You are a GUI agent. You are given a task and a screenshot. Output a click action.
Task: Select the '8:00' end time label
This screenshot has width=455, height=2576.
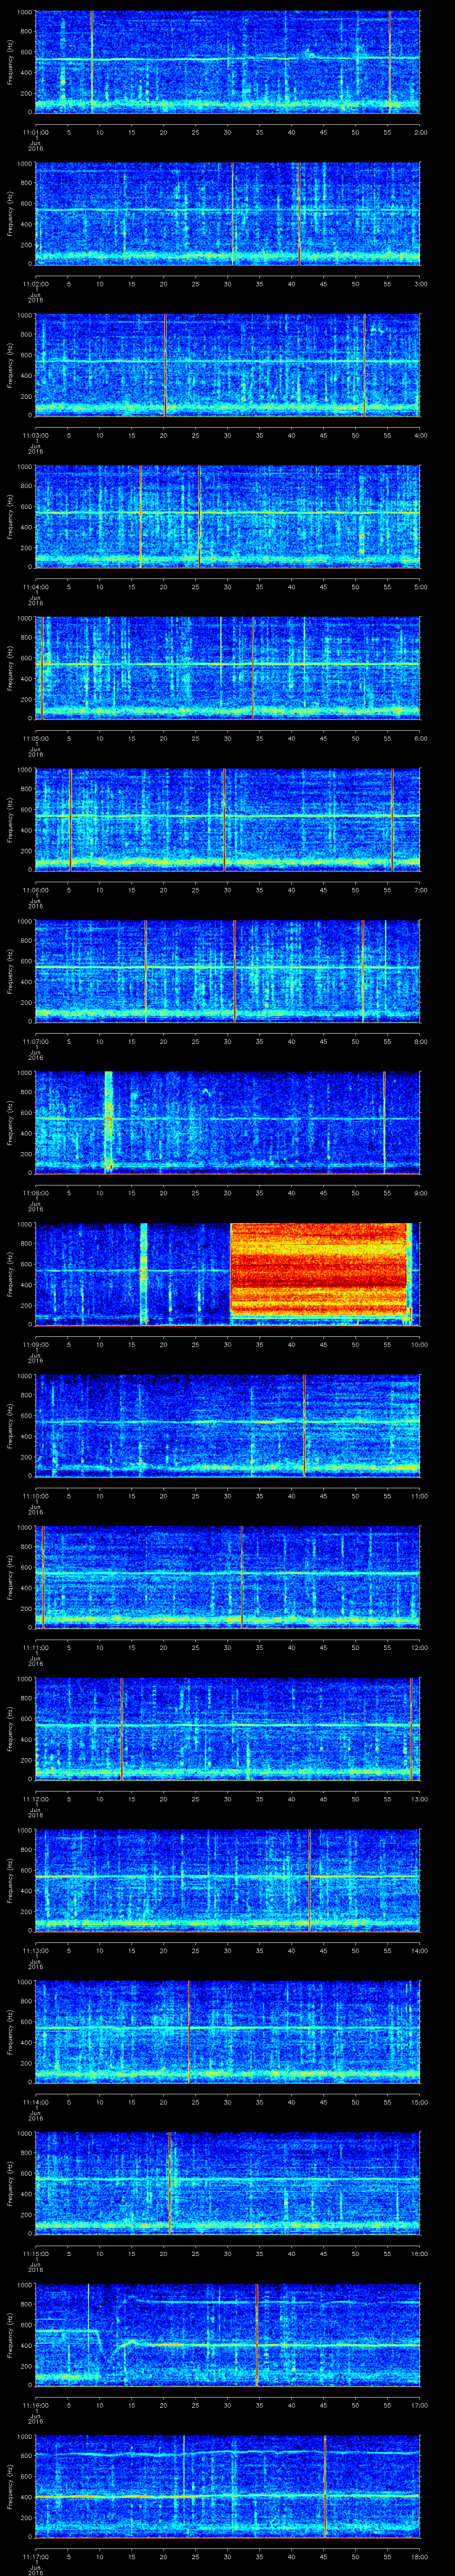tap(420, 1041)
